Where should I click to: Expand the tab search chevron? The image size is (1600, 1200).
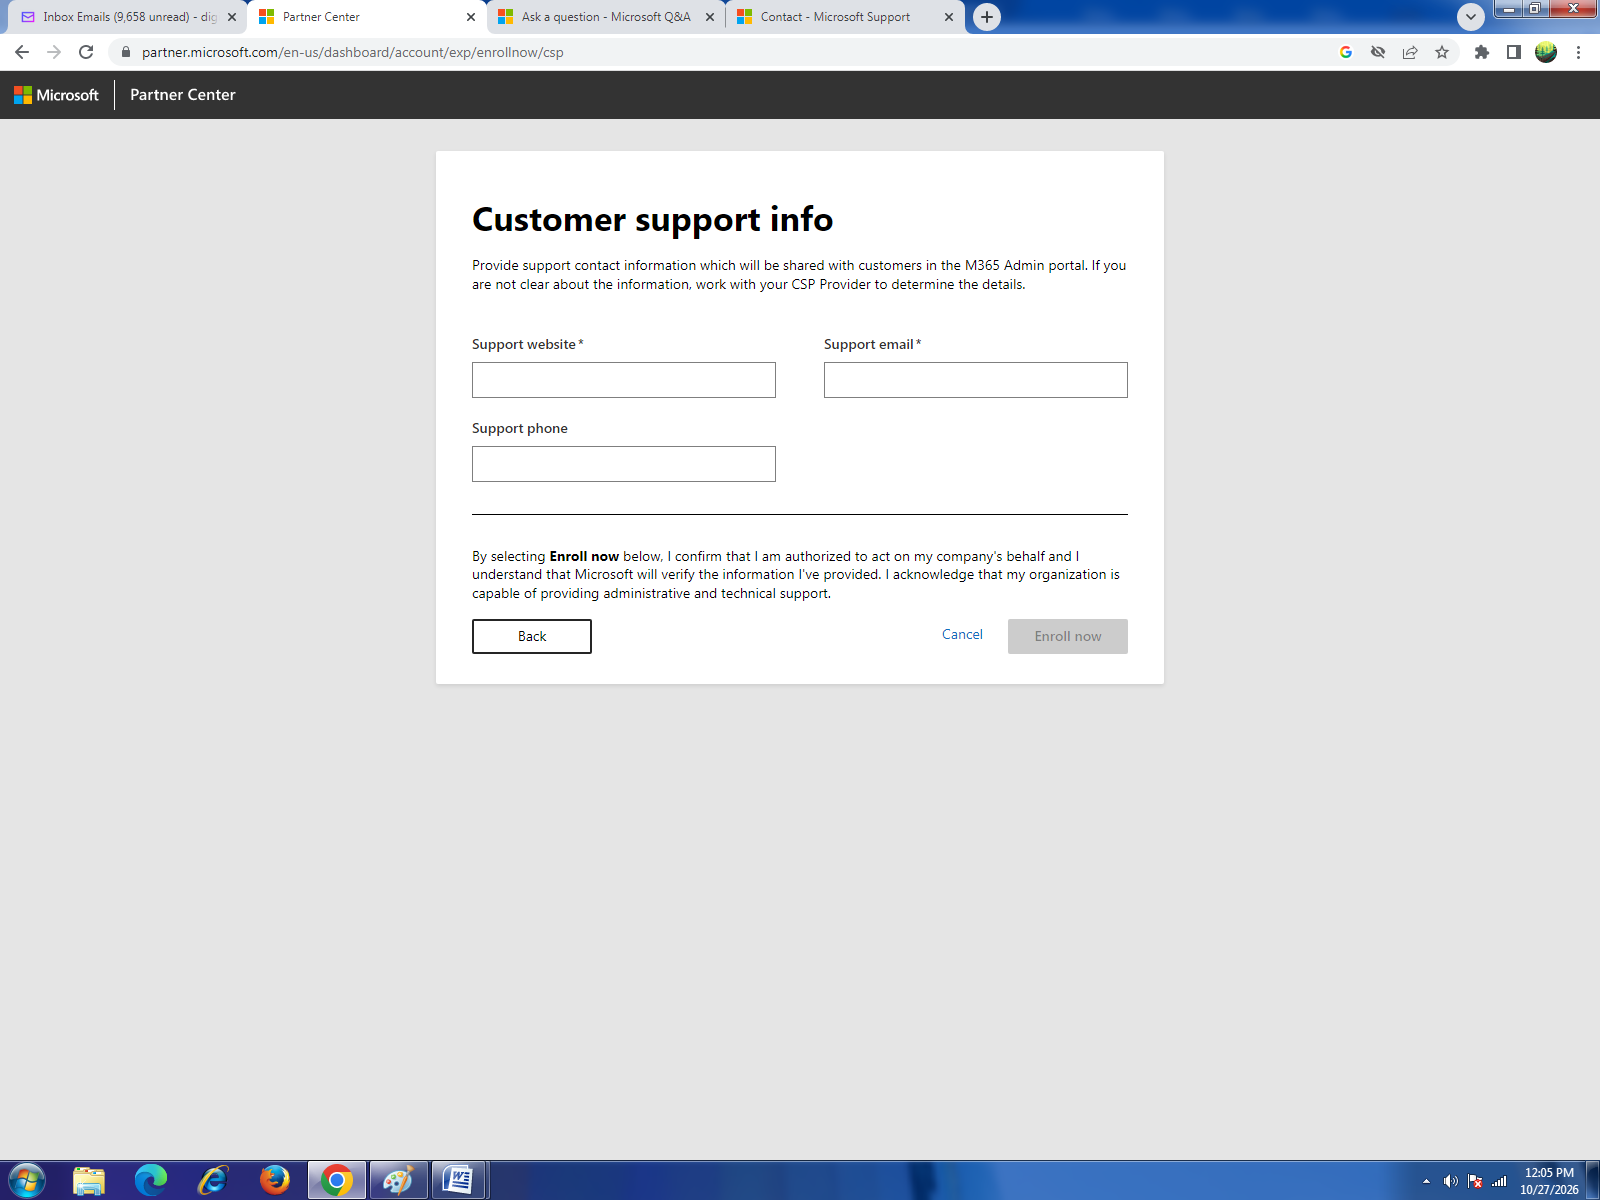tap(1470, 17)
